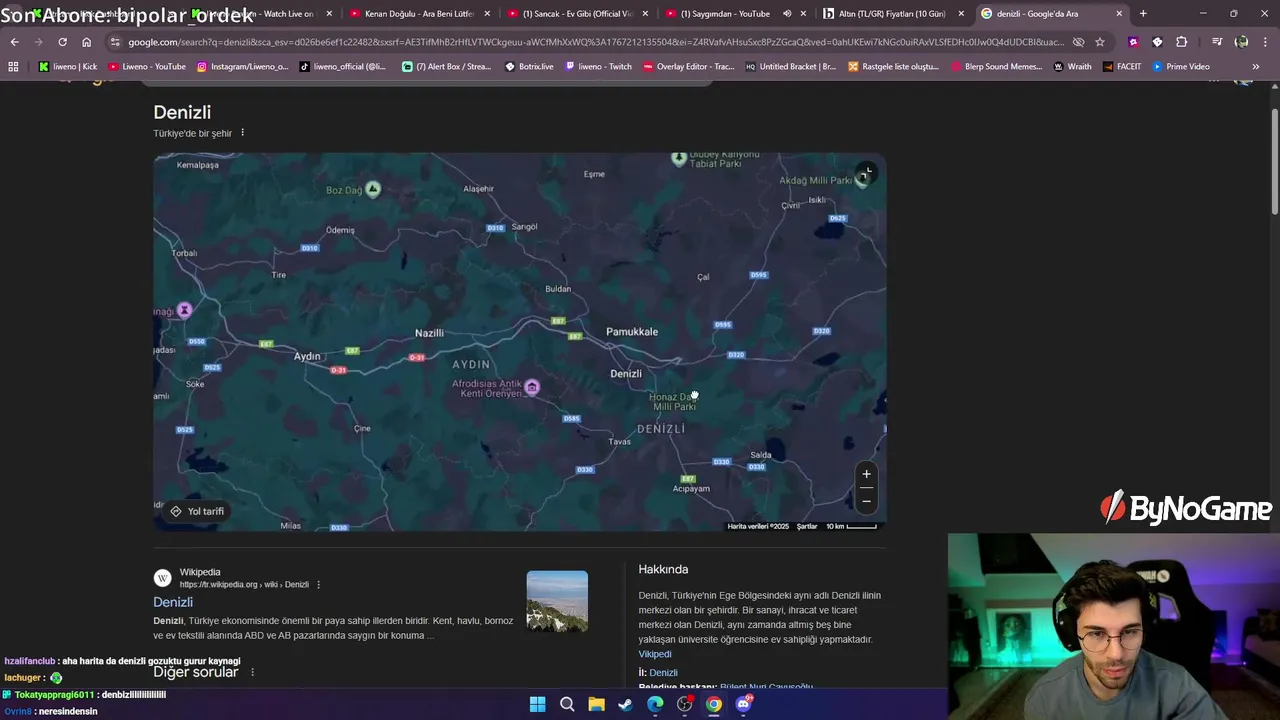Viewport: 1280px width, 720px height.
Task: Open more options next to Türkiye'de bir şehir
Action: tap(242, 133)
